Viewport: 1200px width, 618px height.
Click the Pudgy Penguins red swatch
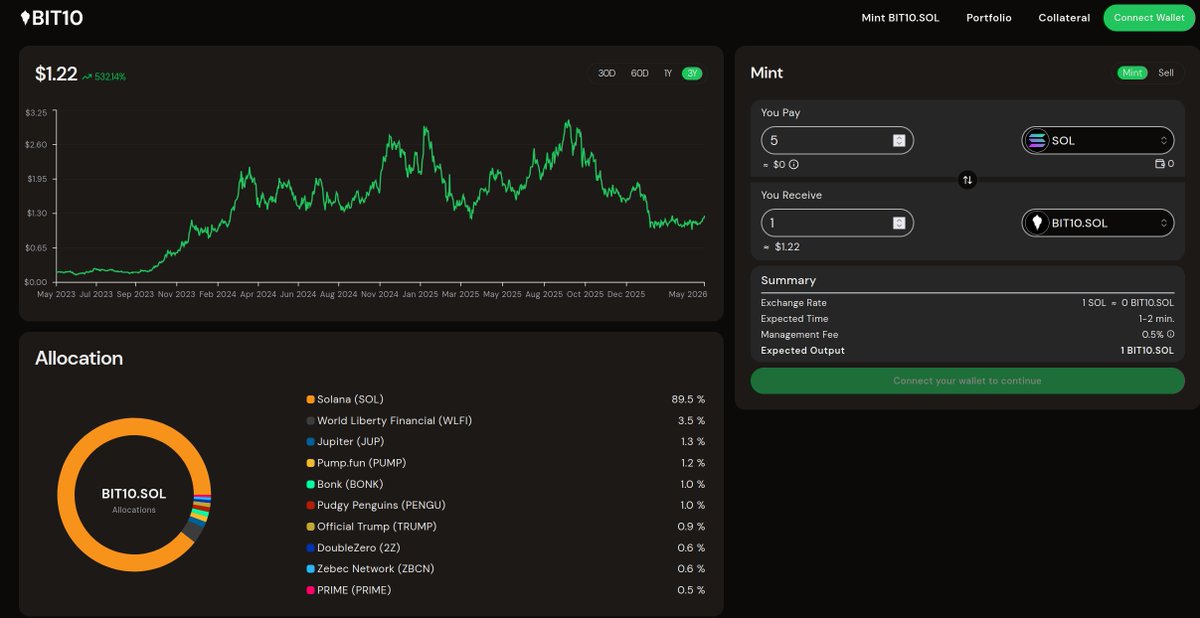[x=311, y=505]
